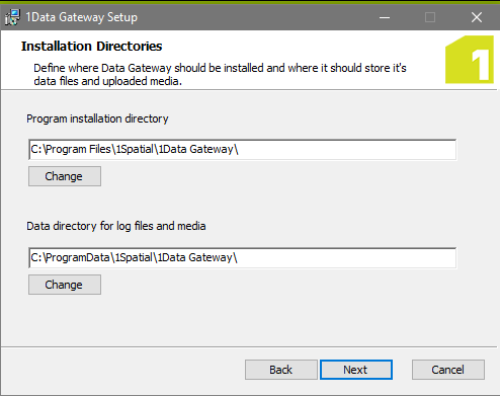Click the '1Data Gateway Setup' title text

click(82, 17)
